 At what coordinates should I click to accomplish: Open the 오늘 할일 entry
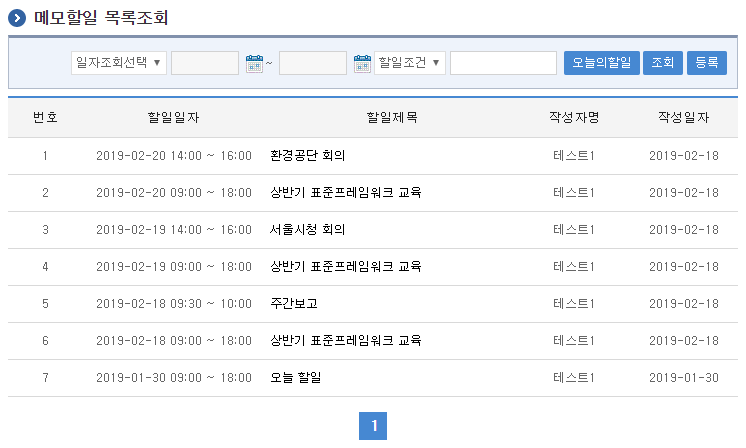point(296,378)
